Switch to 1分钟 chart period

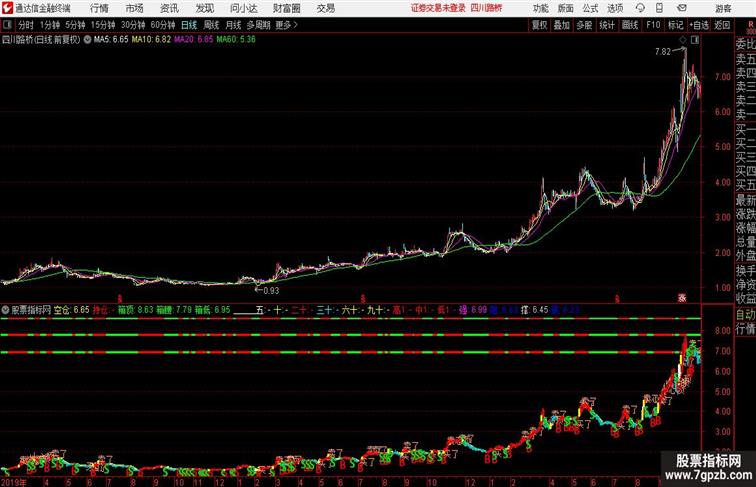coord(50,25)
